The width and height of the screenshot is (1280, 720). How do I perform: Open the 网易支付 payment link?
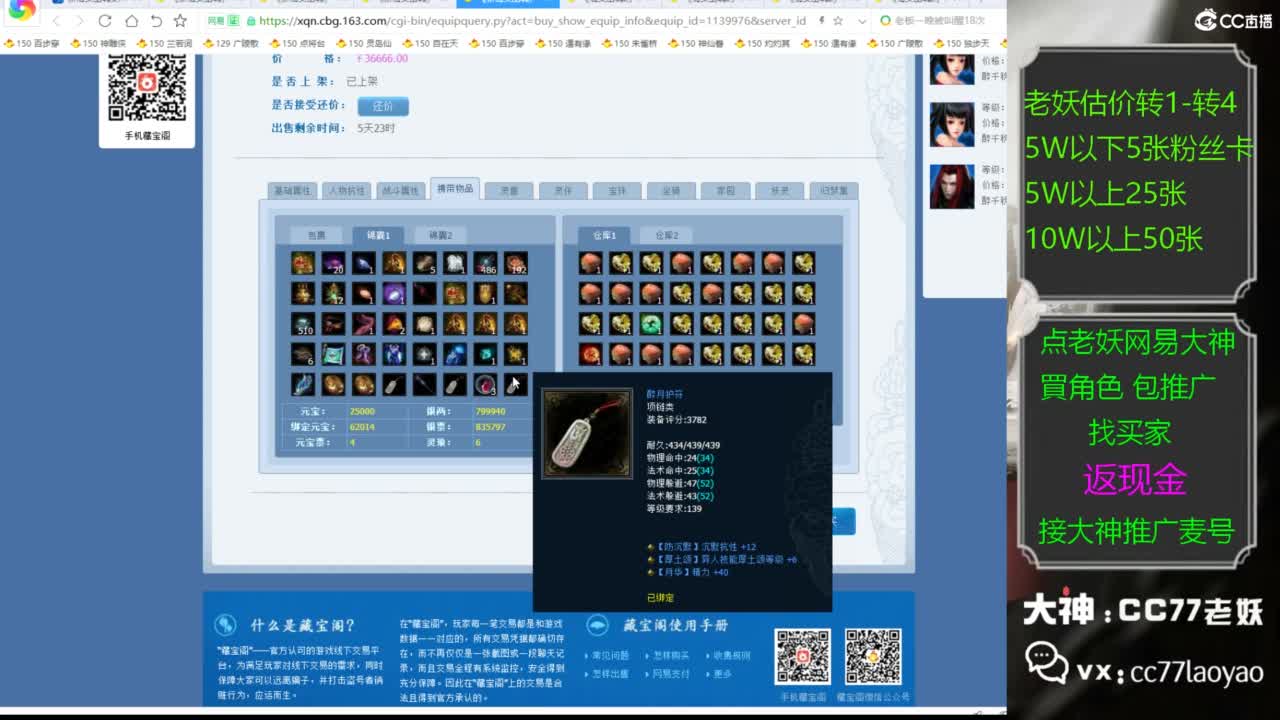(x=668, y=673)
